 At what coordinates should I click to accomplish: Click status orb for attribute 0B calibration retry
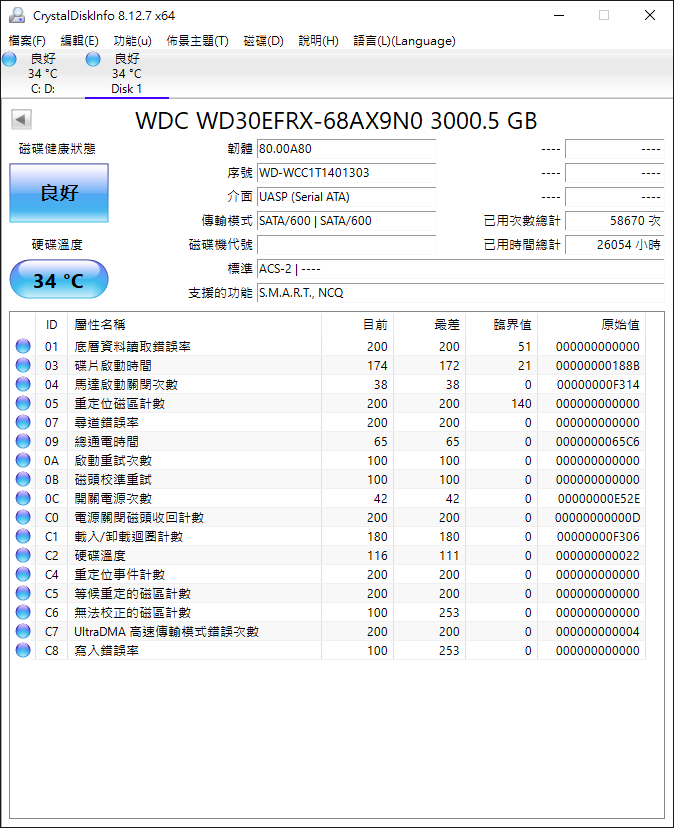[23, 479]
